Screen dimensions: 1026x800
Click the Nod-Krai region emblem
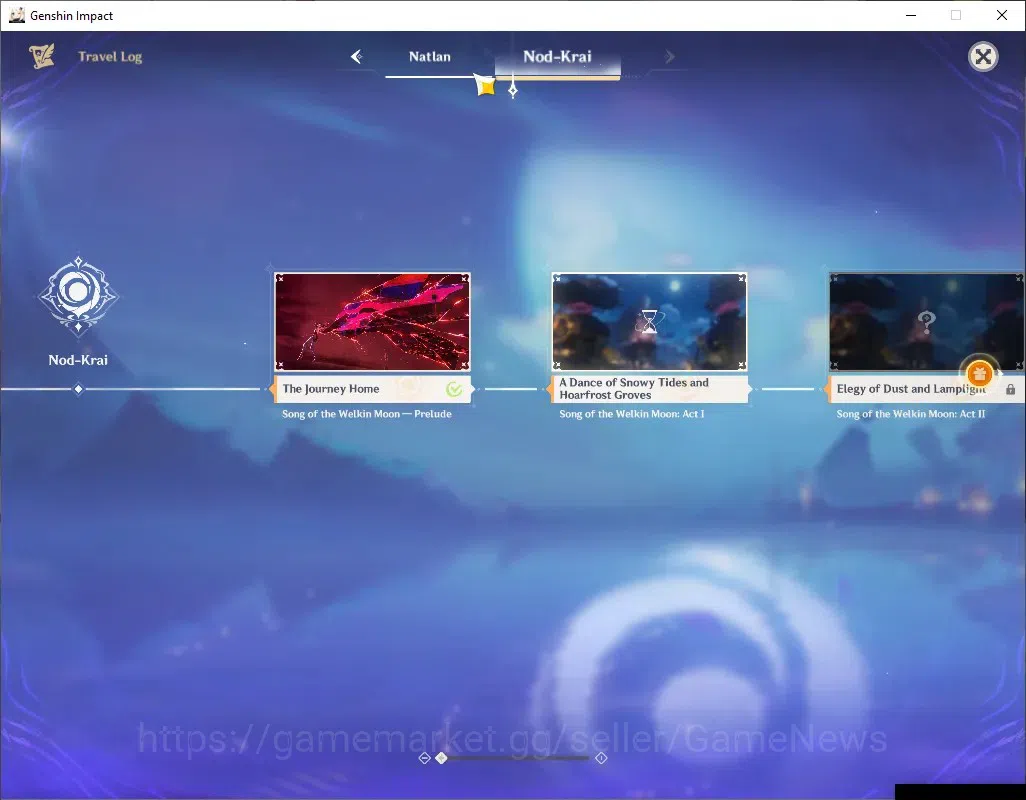point(79,296)
